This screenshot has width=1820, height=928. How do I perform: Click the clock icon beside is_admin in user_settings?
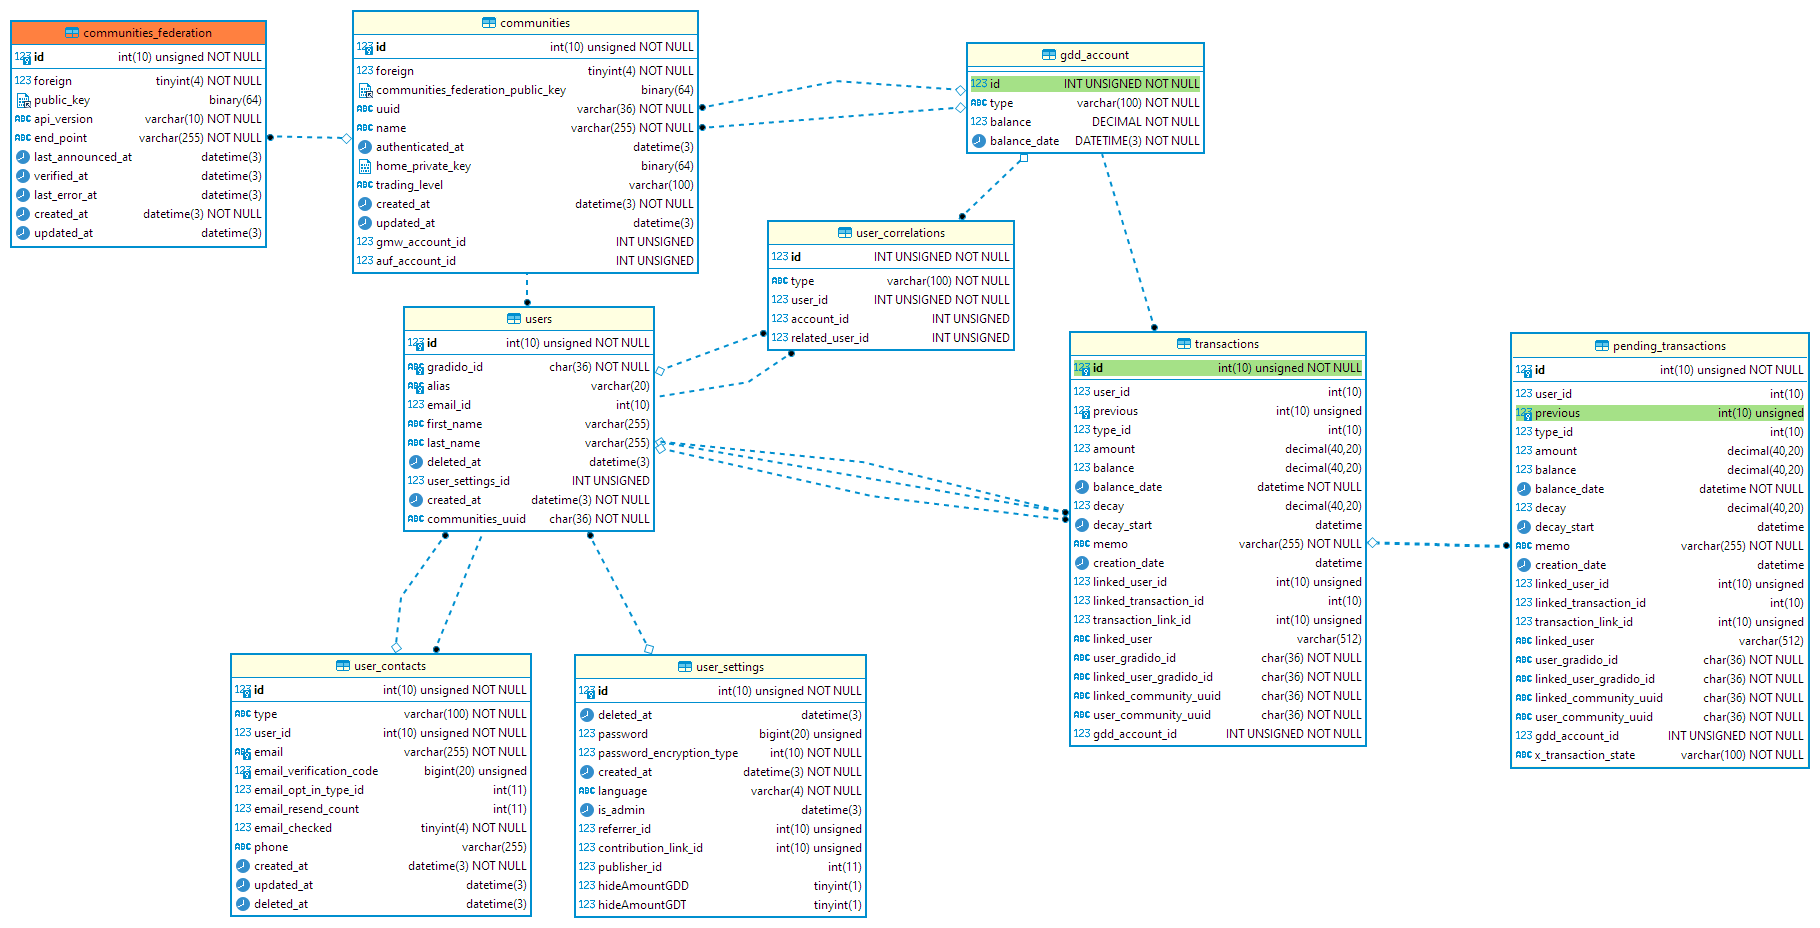pyautogui.click(x=587, y=810)
